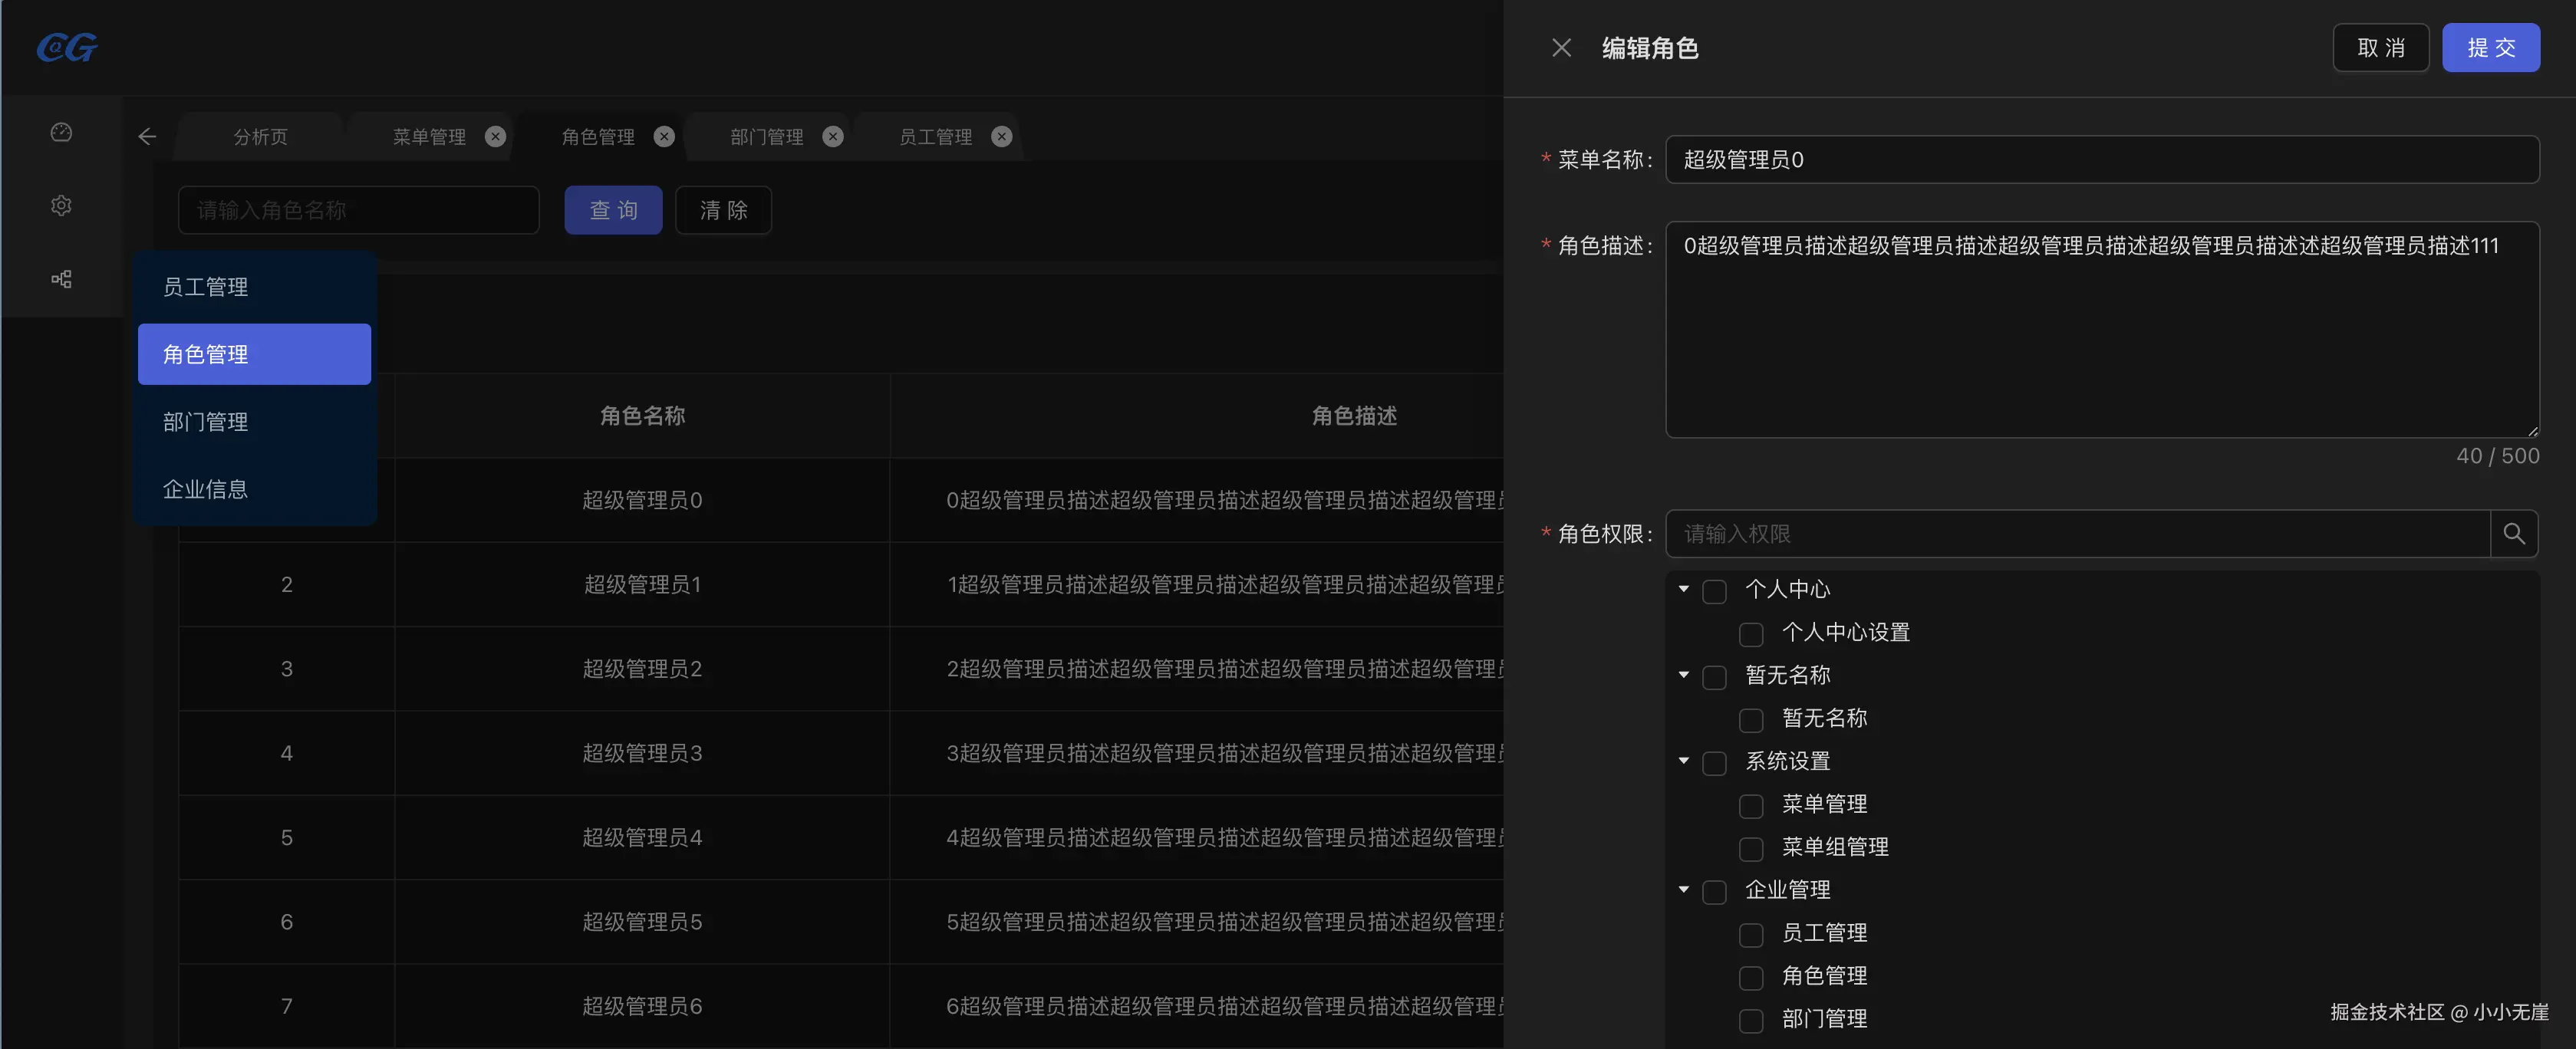Image resolution: width=2576 pixels, height=1049 pixels.
Task: Collapse the 企业管理 tree node
Action: pyautogui.click(x=1684, y=890)
